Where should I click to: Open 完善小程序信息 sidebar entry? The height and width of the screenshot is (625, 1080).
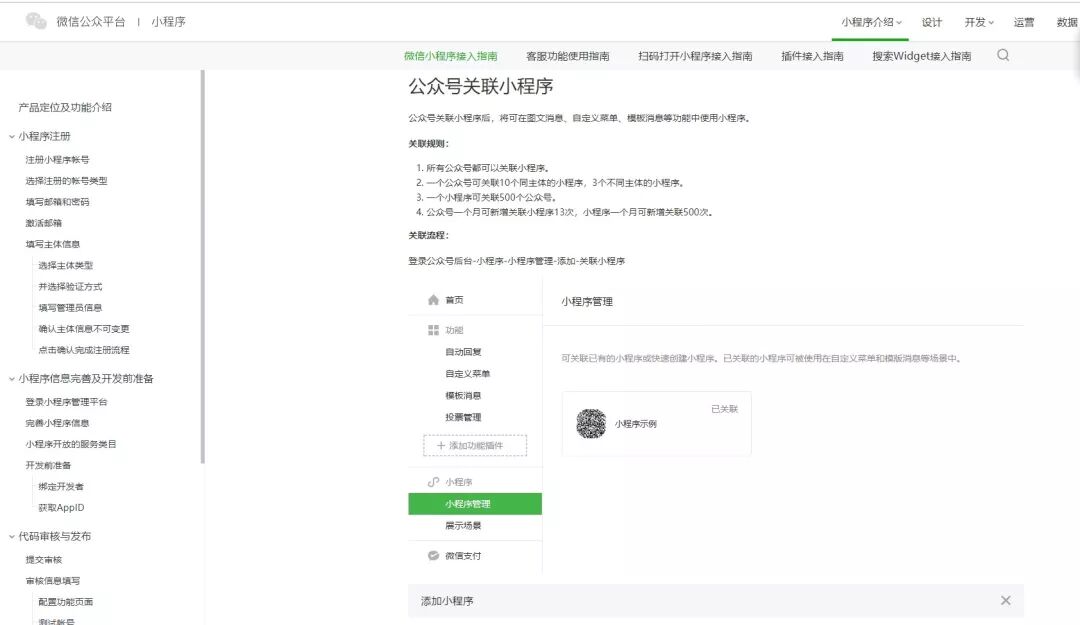[x=57, y=423]
